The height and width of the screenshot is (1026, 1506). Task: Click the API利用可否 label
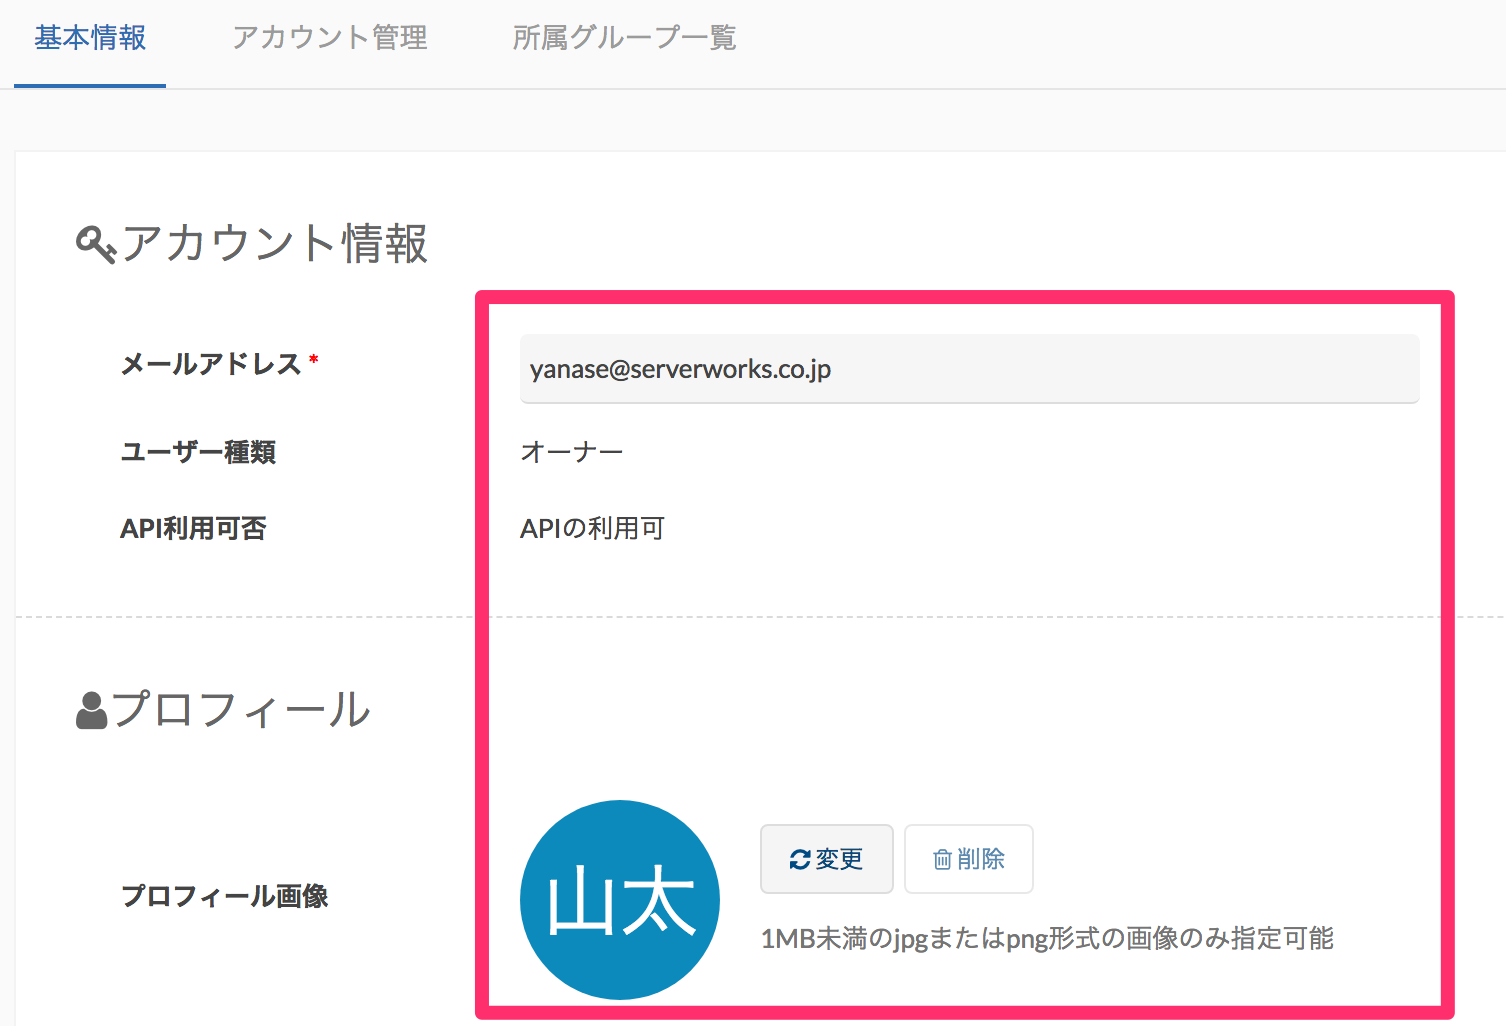(193, 528)
